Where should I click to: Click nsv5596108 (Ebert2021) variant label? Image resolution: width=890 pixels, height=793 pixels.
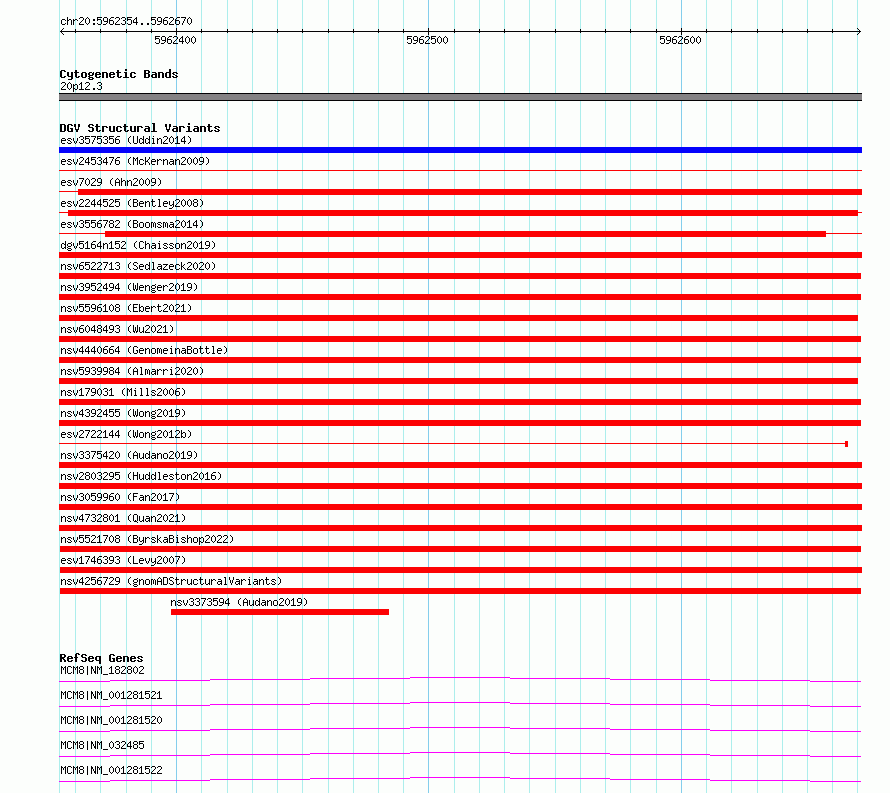point(126,308)
